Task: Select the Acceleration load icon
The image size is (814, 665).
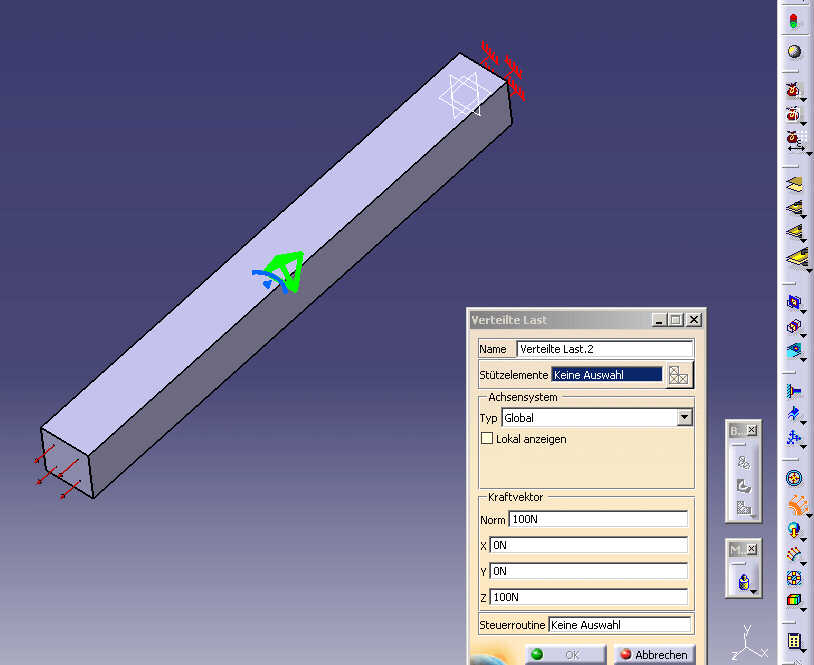Action: (793, 530)
